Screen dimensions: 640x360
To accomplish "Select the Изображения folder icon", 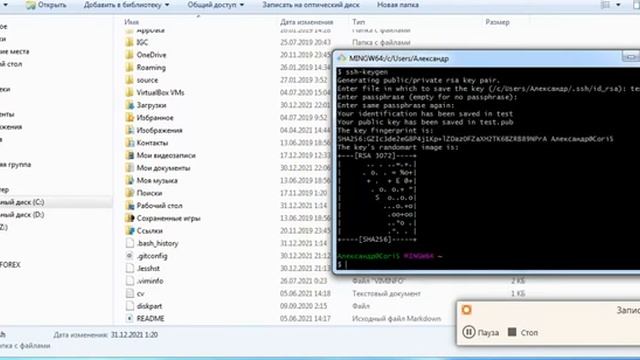I will tap(129, 130).
